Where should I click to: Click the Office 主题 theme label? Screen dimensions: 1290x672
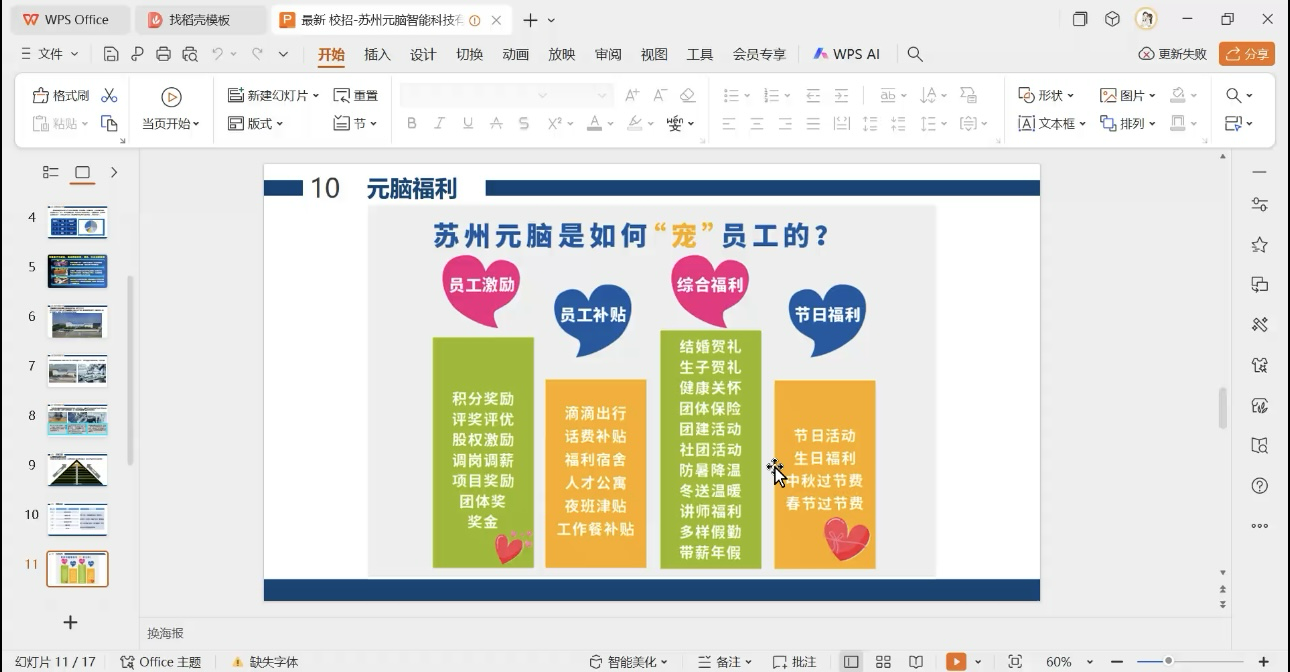(161, 662)
